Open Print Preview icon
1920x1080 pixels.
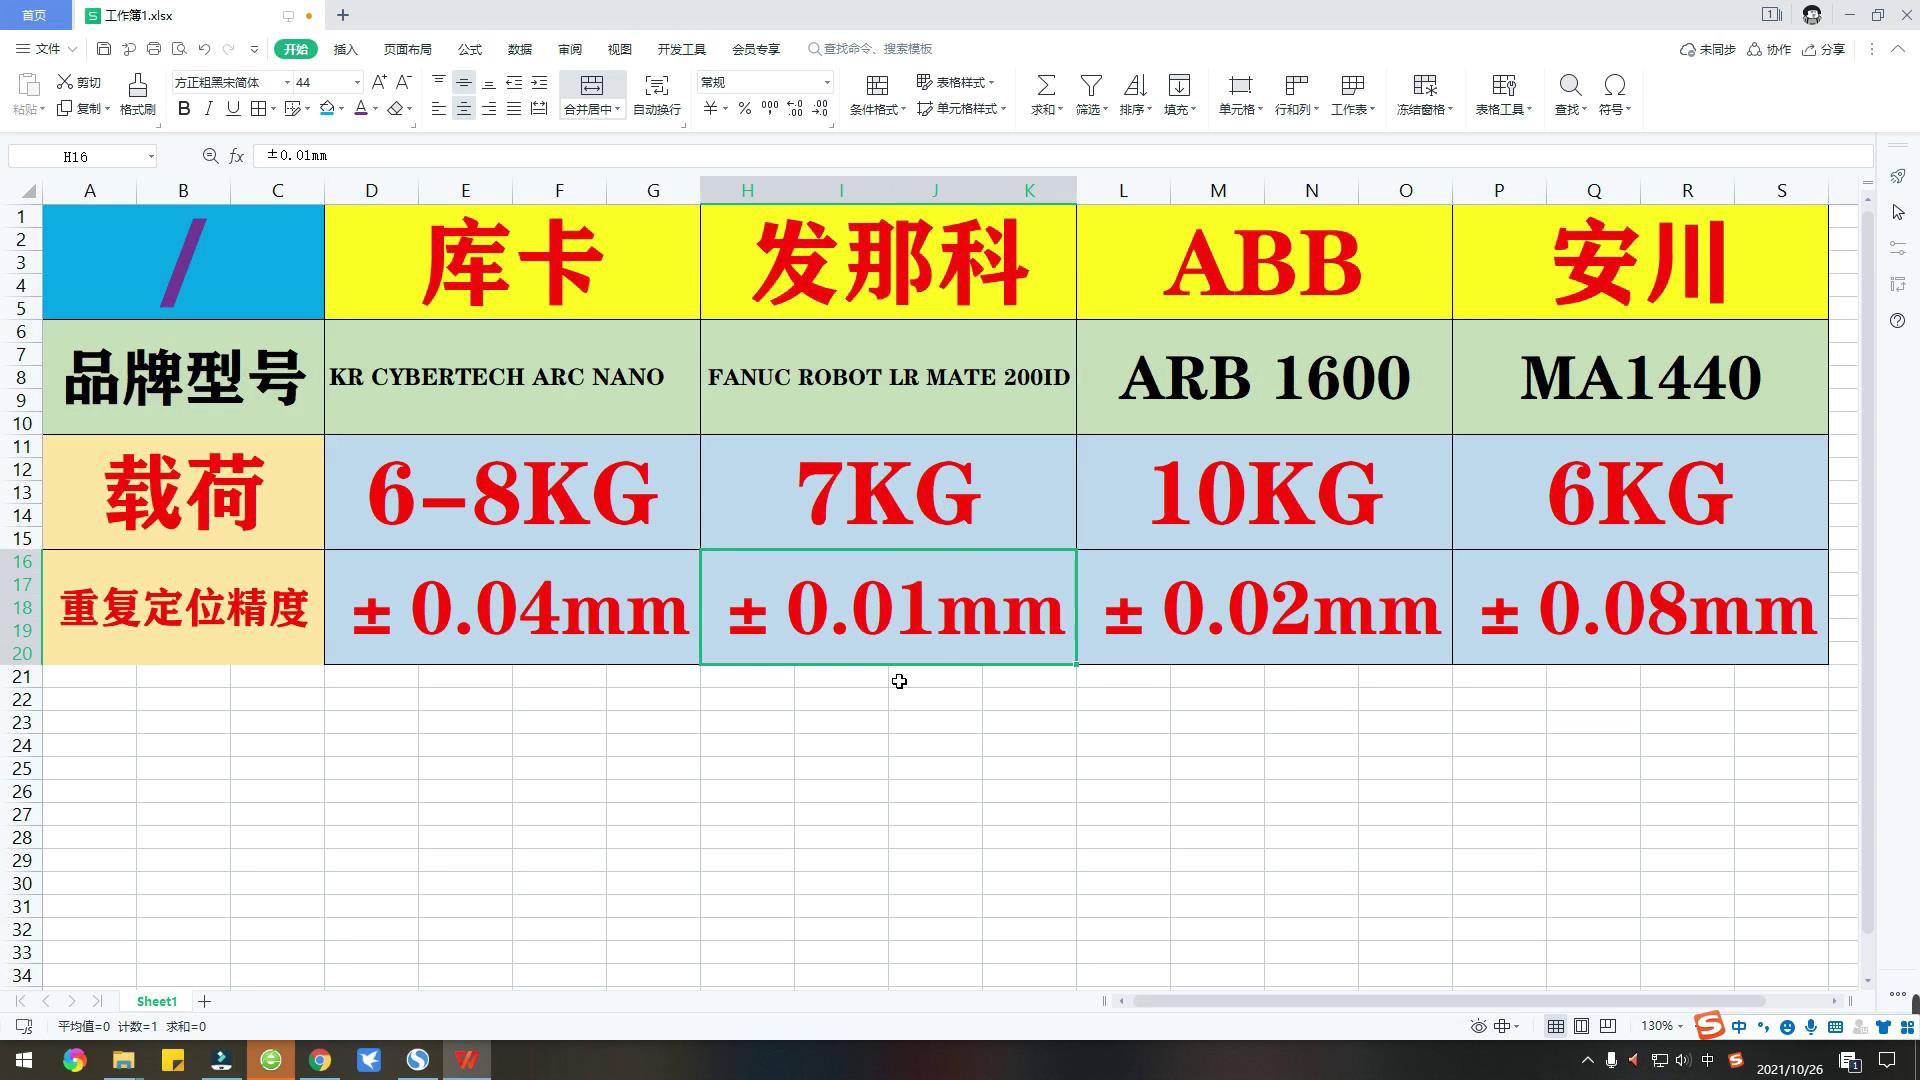[x=179, y=49]
